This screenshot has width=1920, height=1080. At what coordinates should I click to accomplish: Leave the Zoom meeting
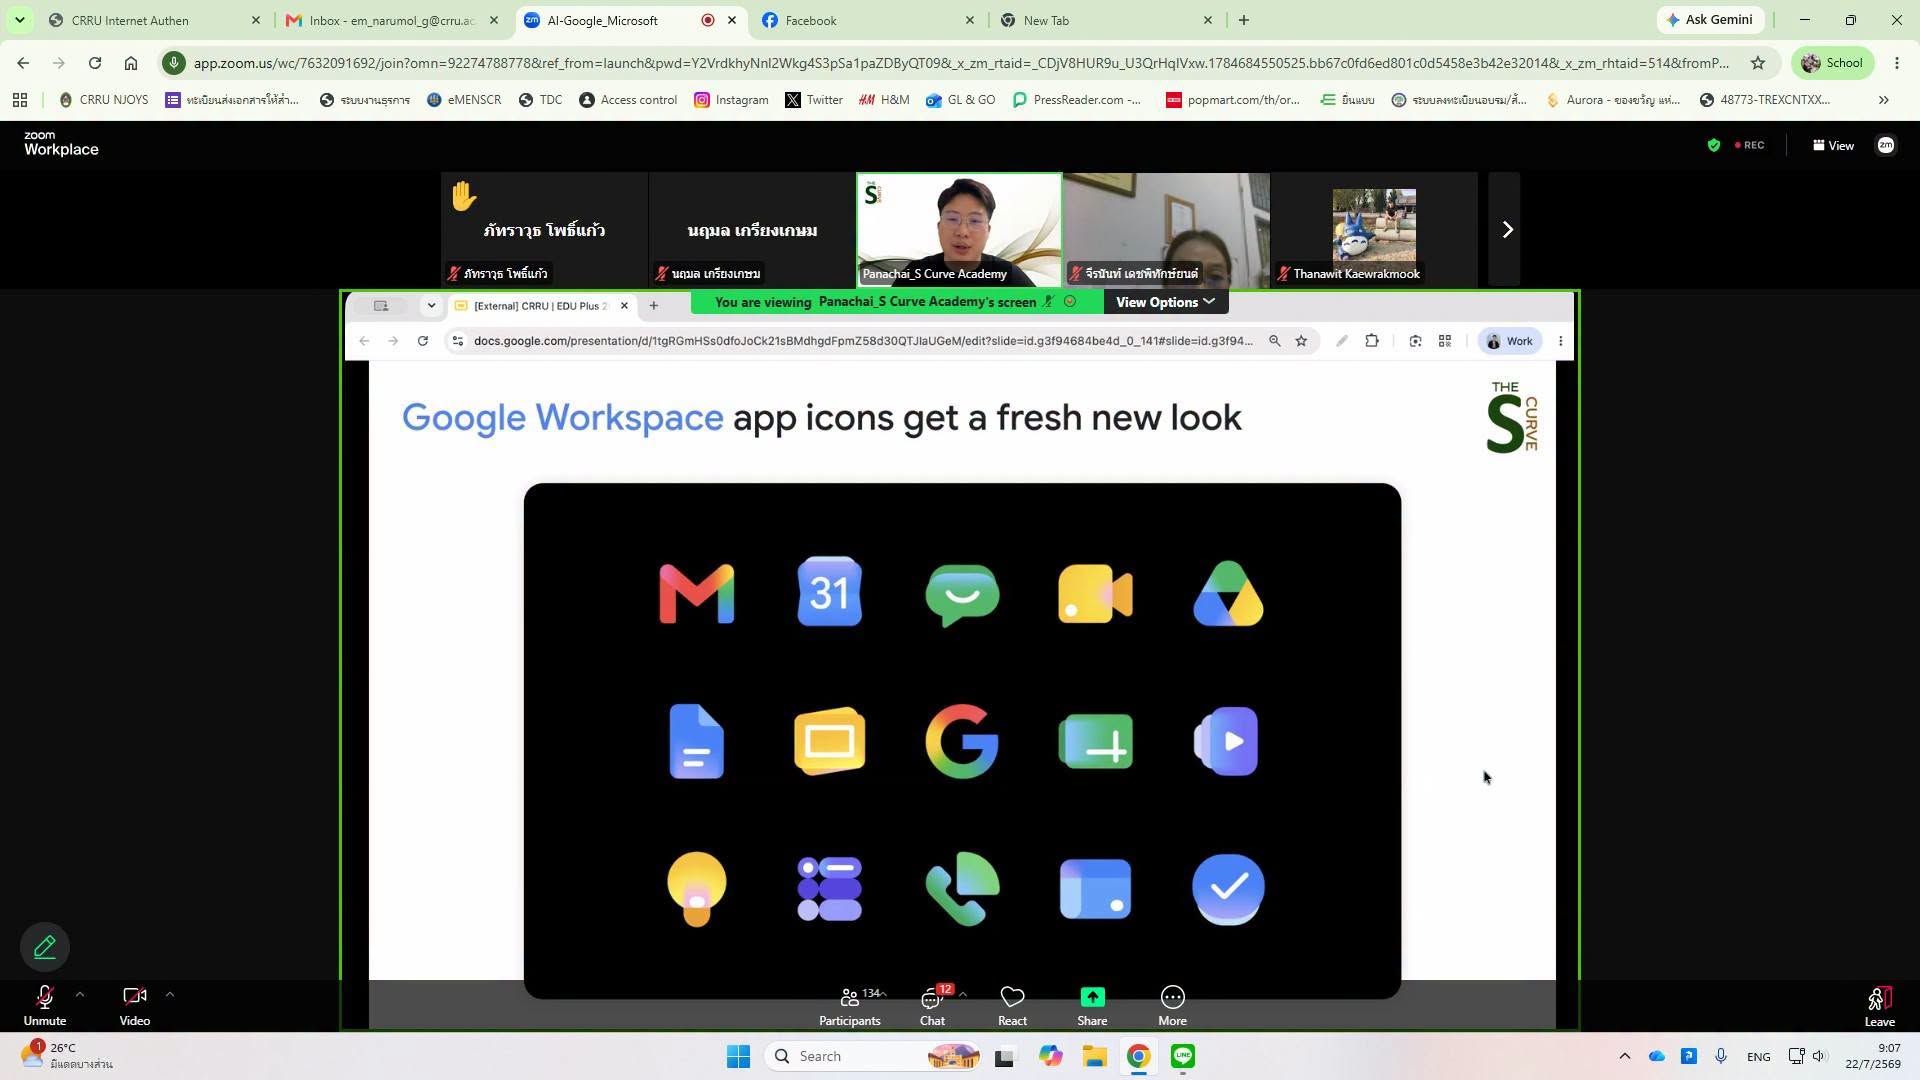pyautogui.click(x=1880, y=1006)
